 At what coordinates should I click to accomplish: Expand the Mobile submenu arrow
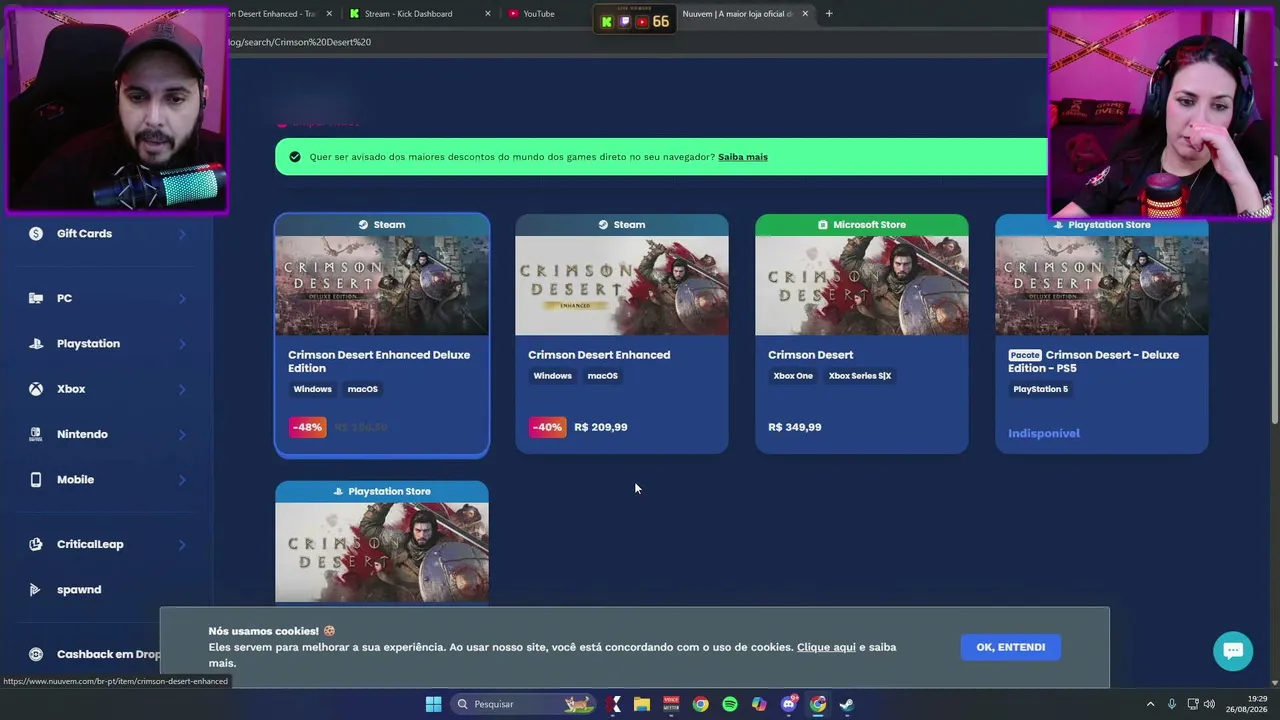click(182, 480)
